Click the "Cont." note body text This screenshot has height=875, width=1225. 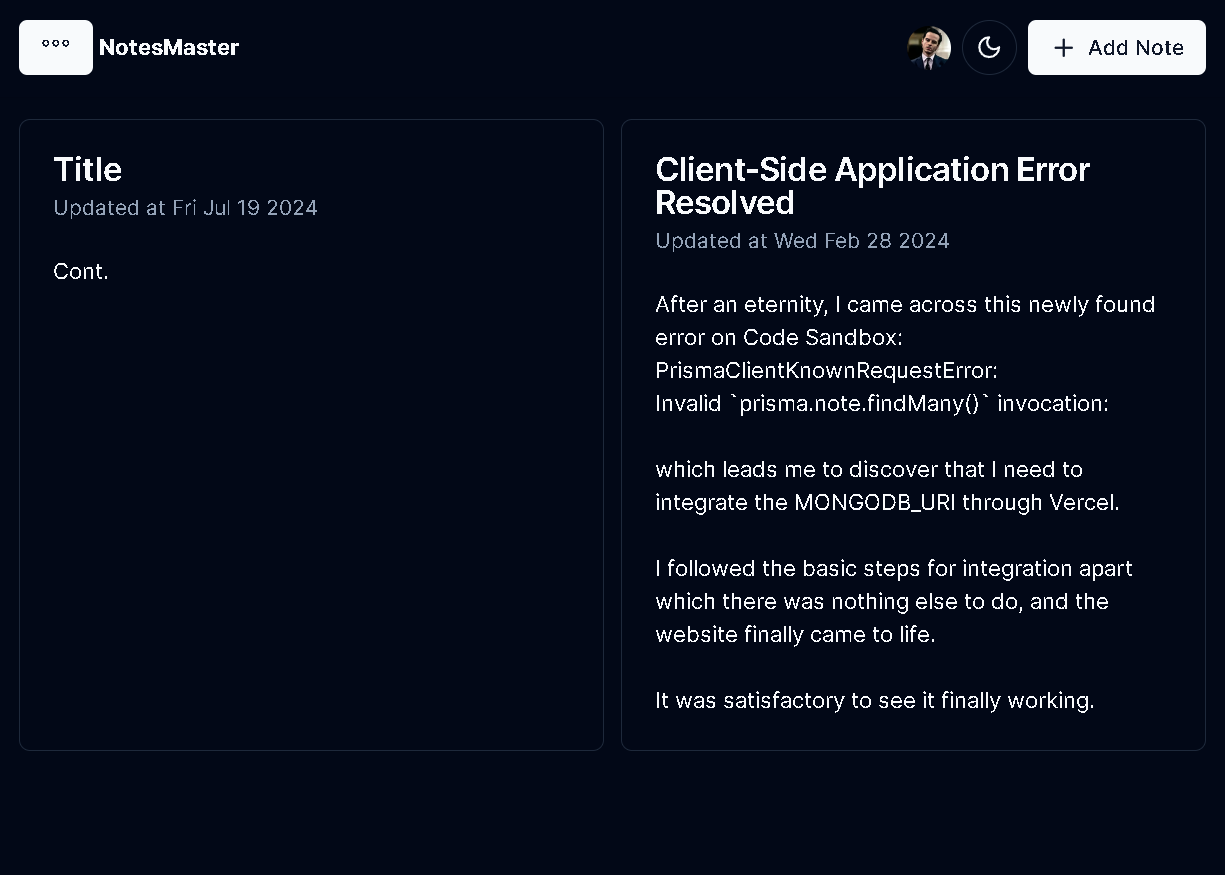[81, 271]
